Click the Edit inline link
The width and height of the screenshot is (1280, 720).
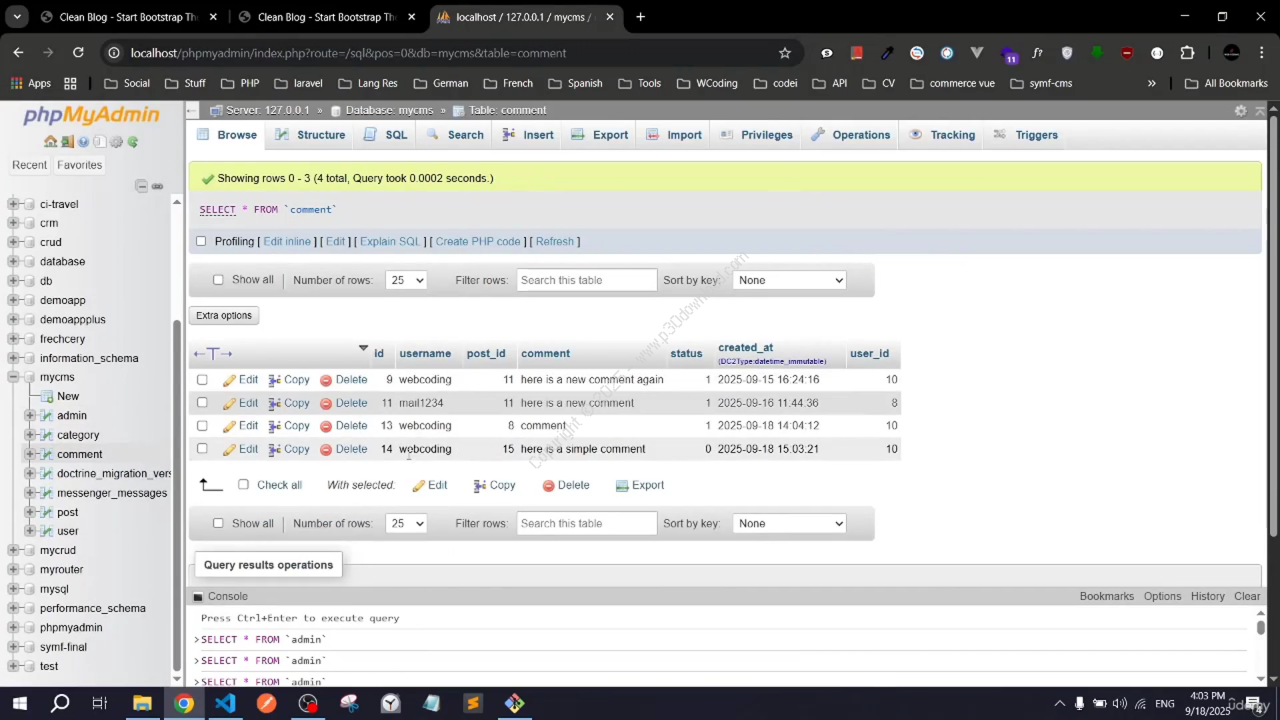(x=287, y=241)
